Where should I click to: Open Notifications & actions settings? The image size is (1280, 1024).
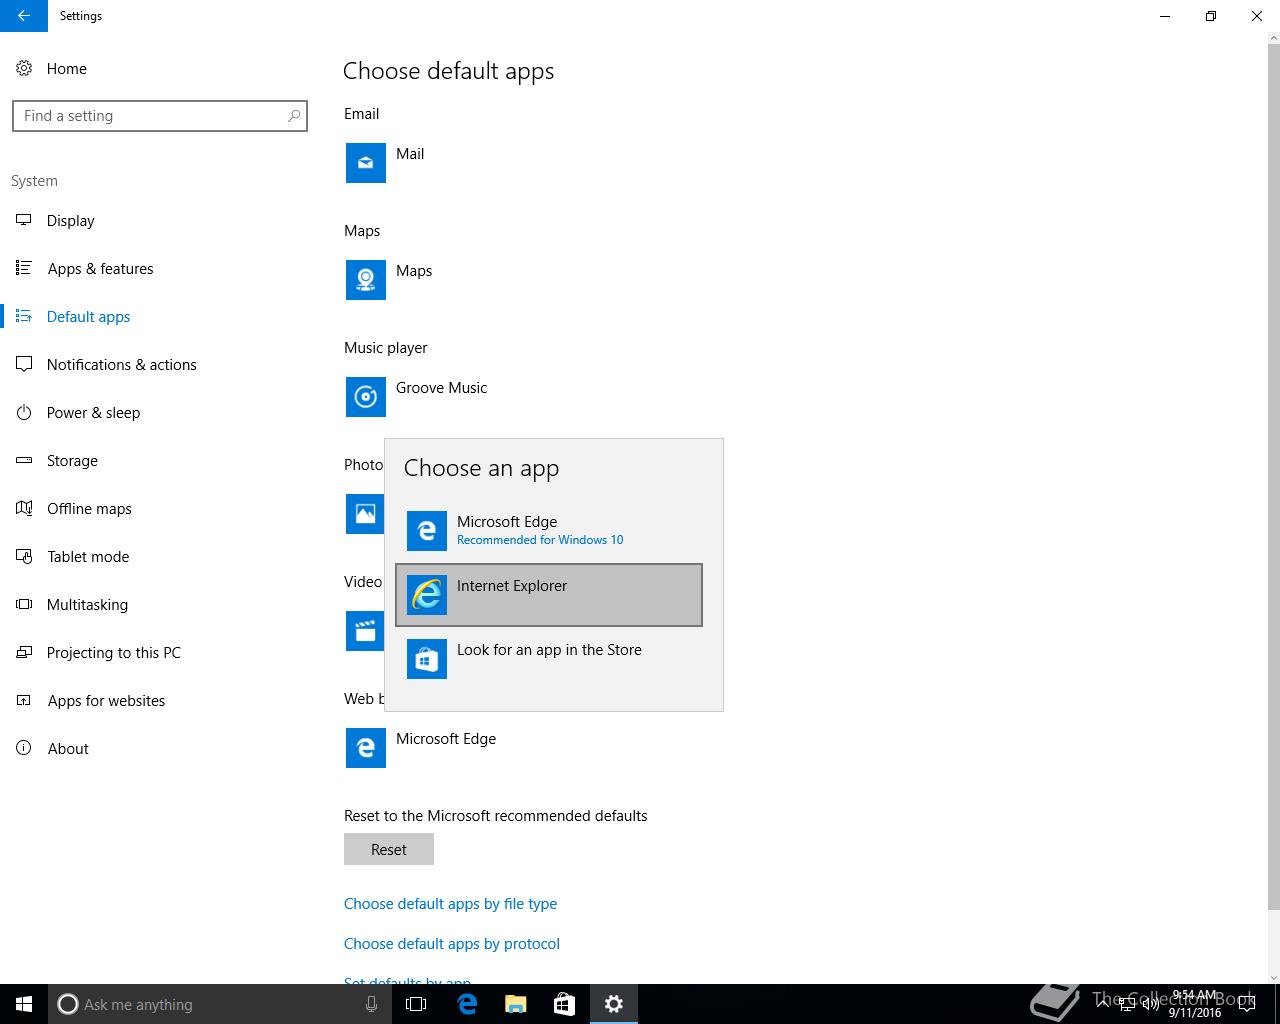pos(160,365)
